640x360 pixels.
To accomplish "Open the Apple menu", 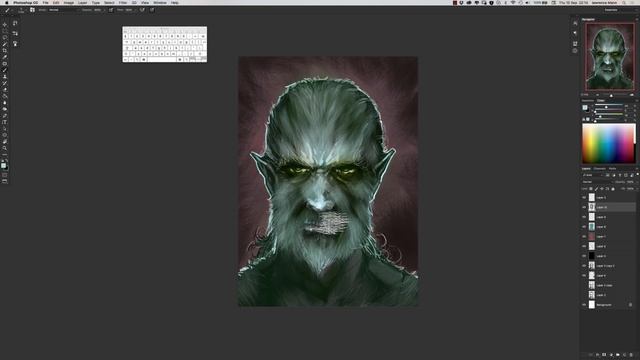I will [x=7, y=2].
